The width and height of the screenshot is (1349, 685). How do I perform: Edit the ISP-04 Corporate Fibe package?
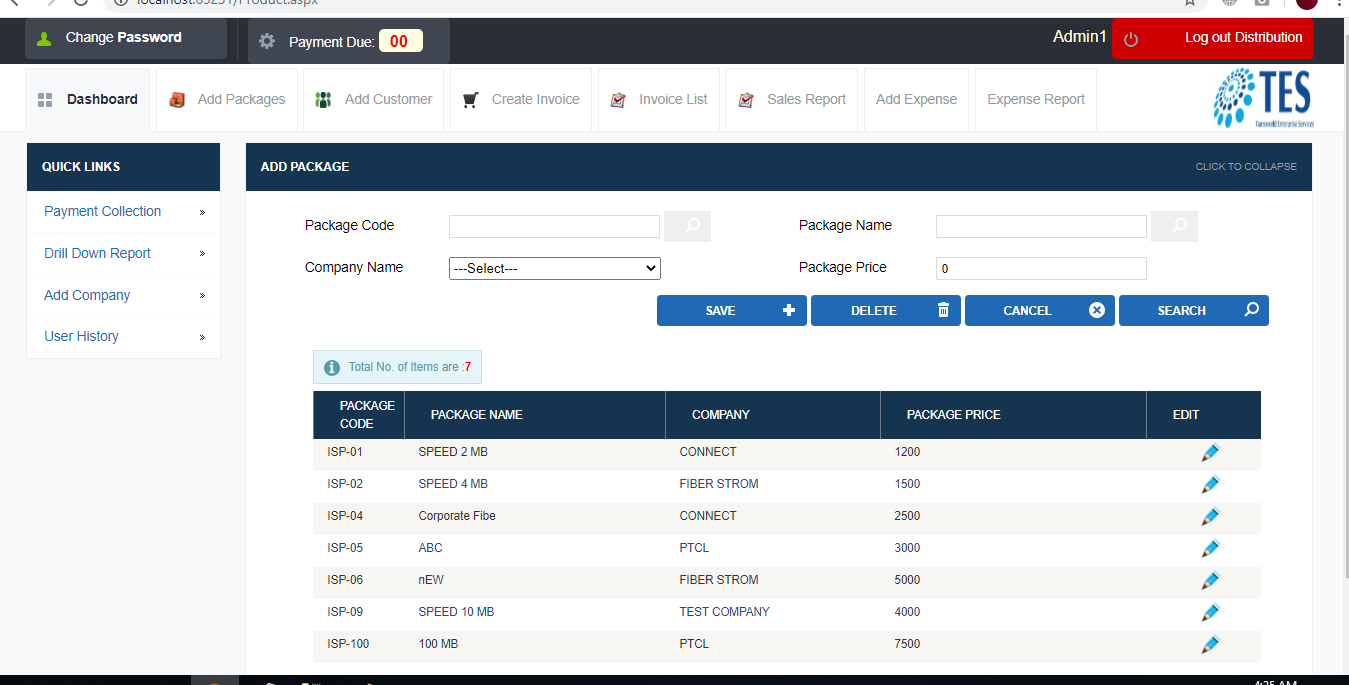pyautogui.click(x=1210, y=517)
